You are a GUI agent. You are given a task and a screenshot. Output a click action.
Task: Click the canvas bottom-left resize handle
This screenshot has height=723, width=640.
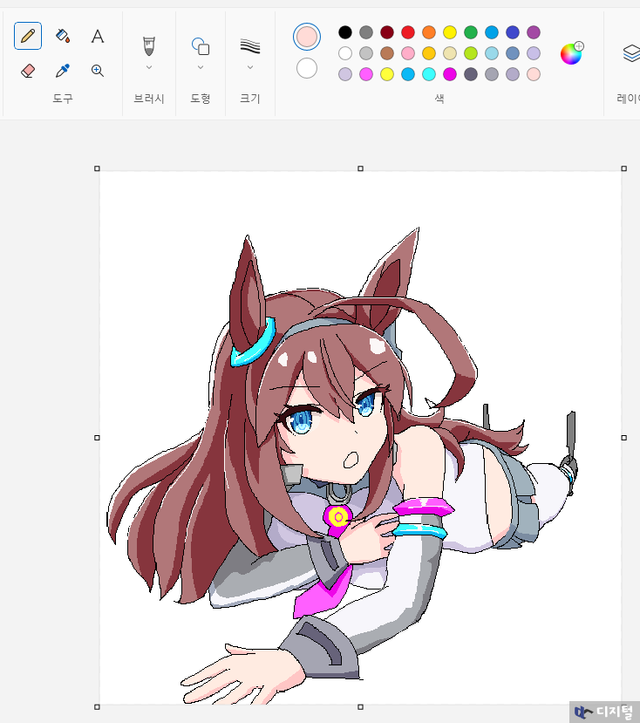[97, 706]
